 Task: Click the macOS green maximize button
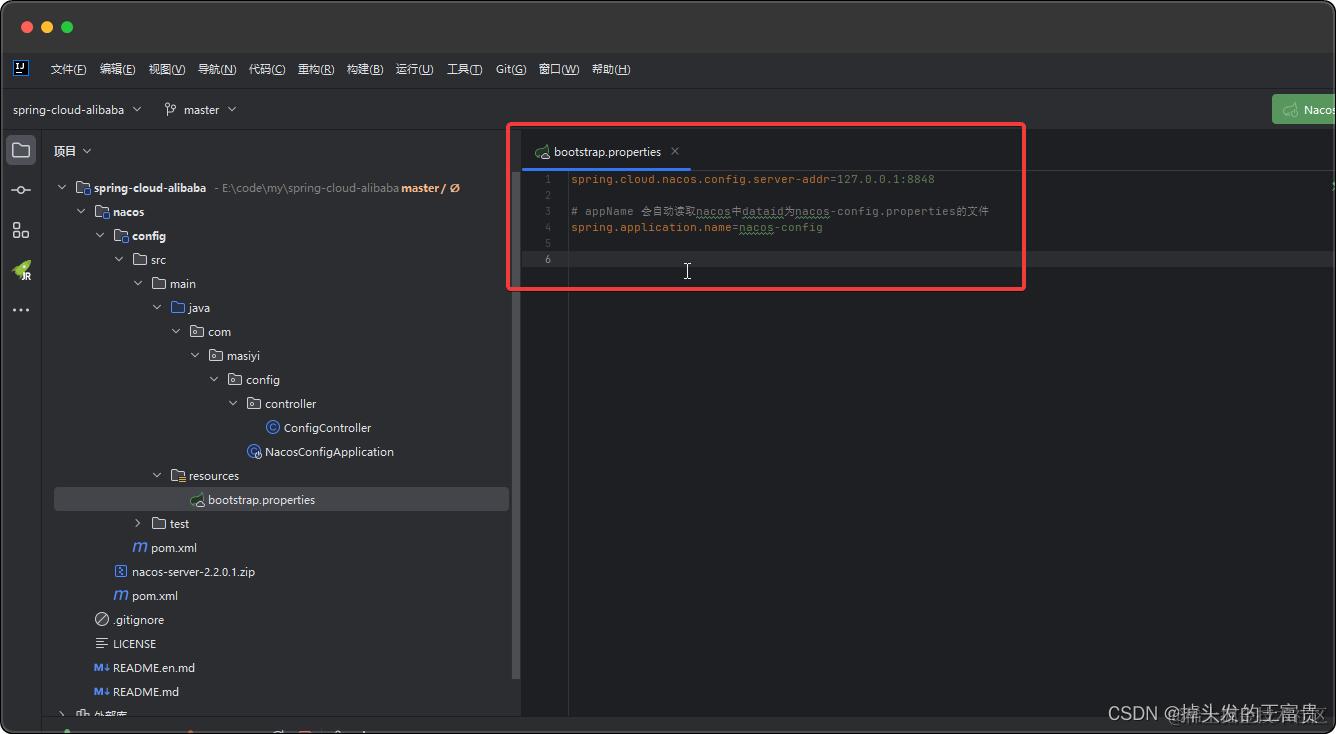pyautogui.click(x=67, y=27)
